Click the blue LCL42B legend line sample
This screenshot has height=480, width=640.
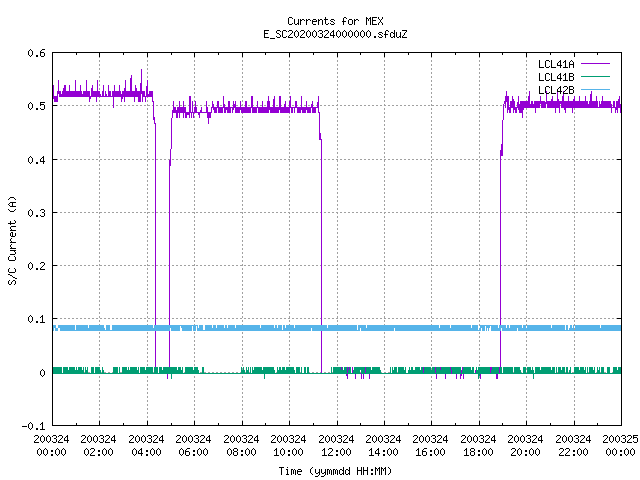tap(595, 90)
